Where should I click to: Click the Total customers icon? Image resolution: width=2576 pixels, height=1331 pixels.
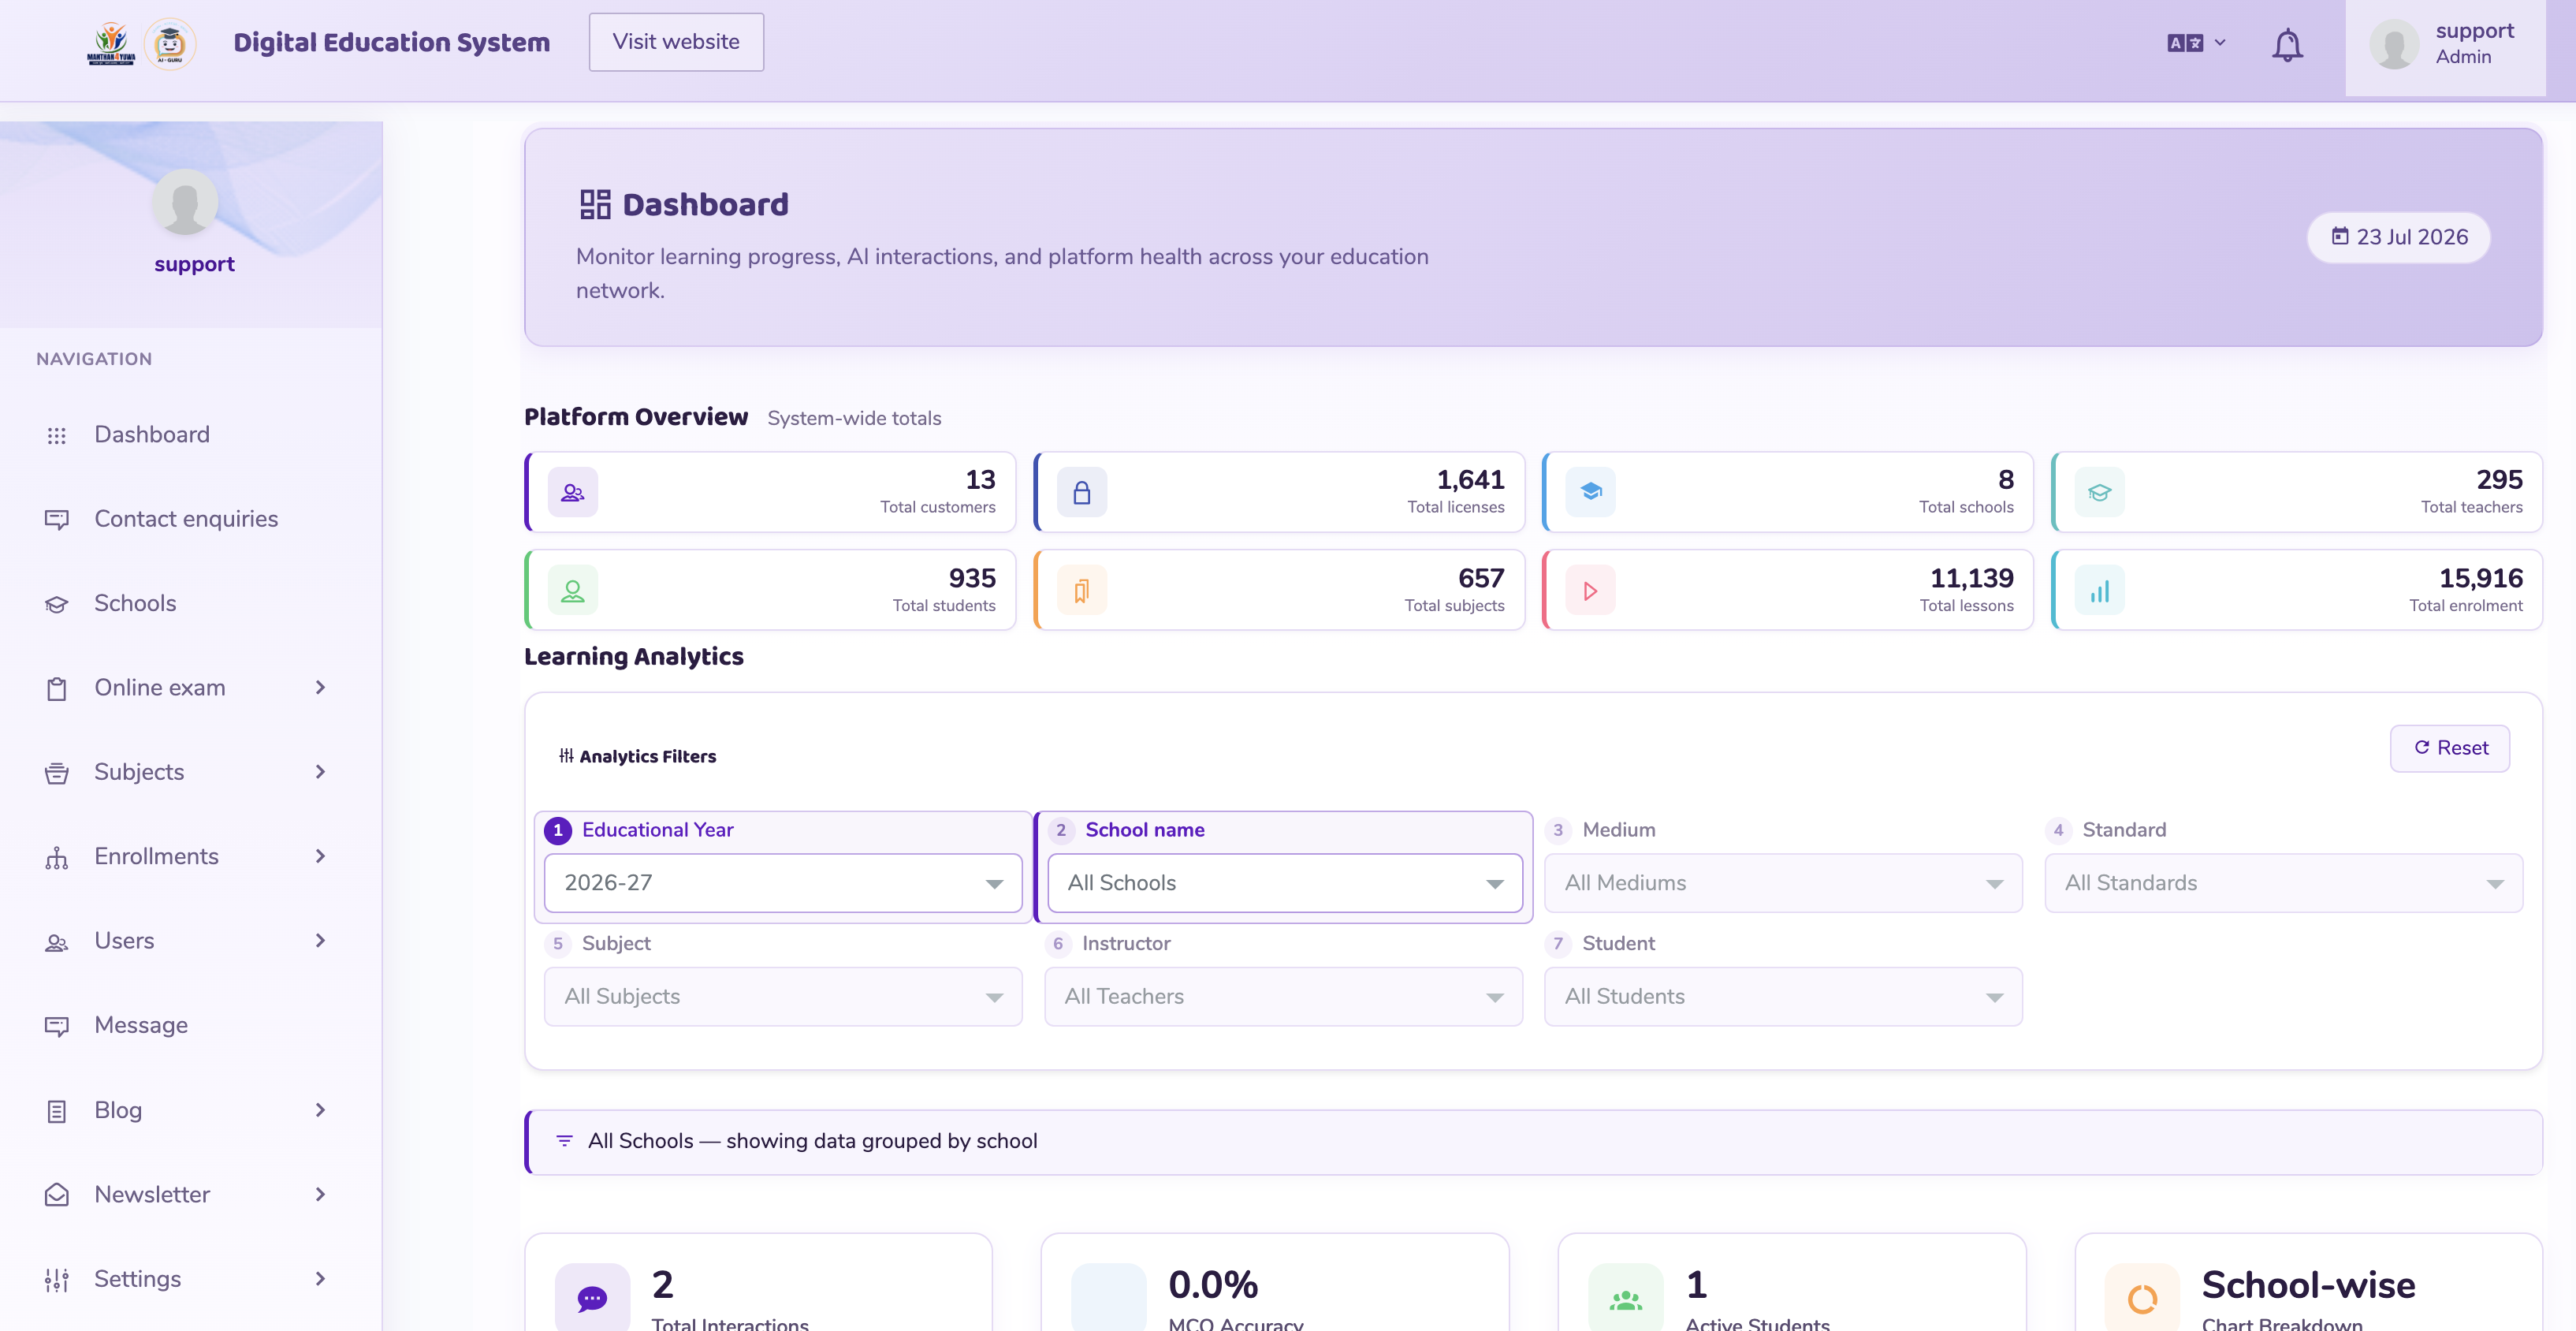(573, 492)
